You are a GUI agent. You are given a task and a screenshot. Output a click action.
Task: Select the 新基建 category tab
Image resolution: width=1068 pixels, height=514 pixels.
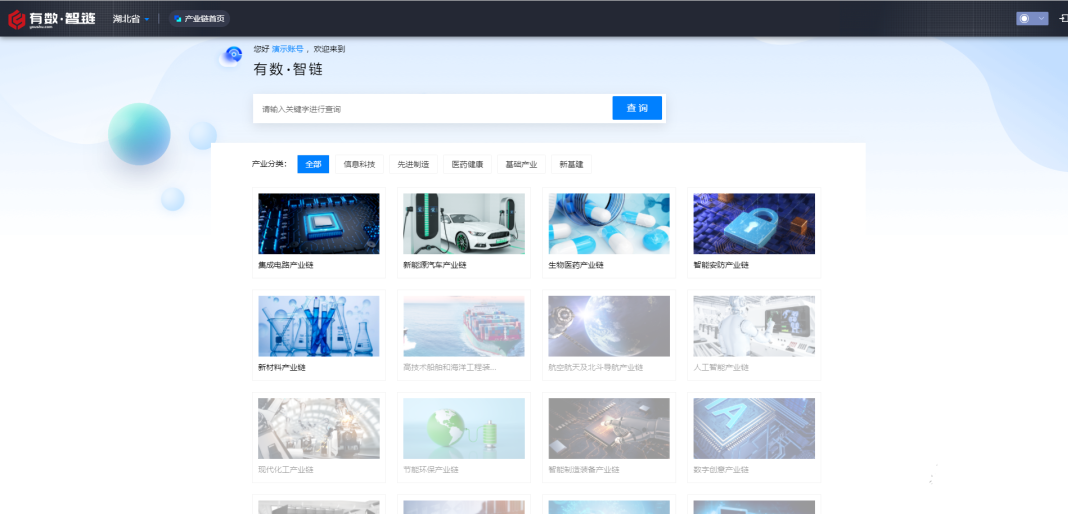click(571, 164)
